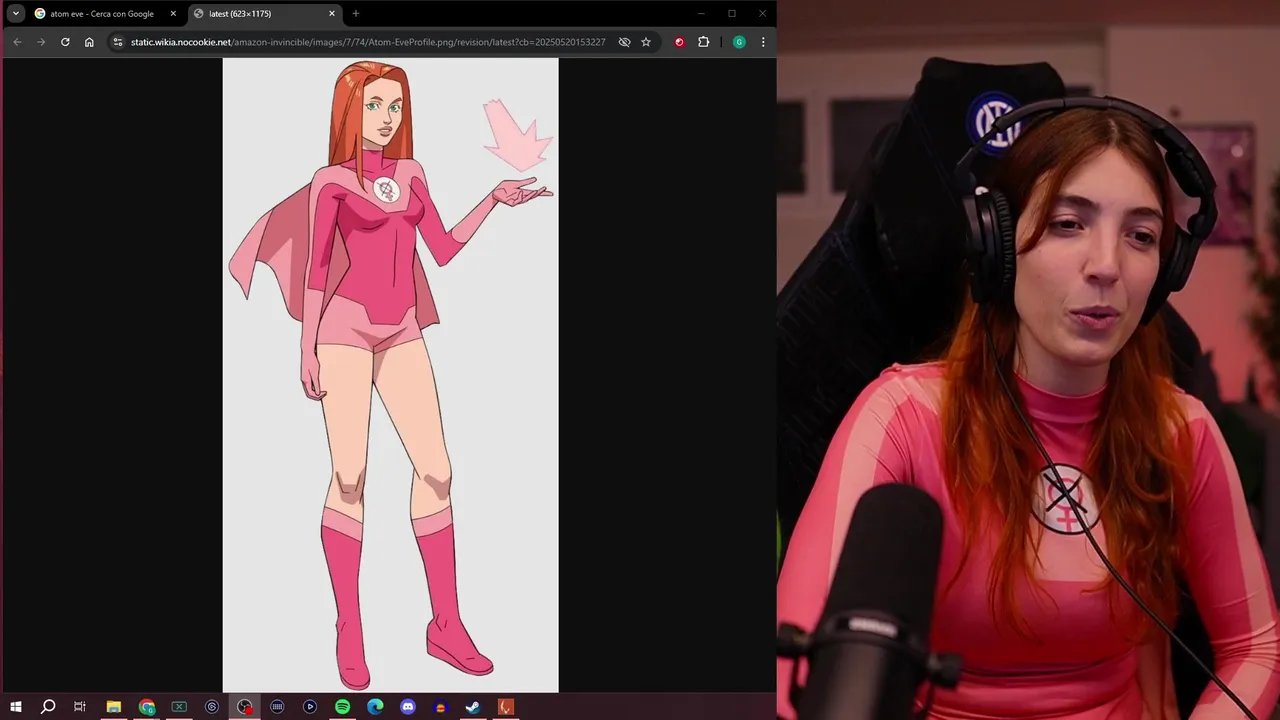Go back to the previous page
The width and height of the screenshot is (1280, 720).
(x=17, y=42)
